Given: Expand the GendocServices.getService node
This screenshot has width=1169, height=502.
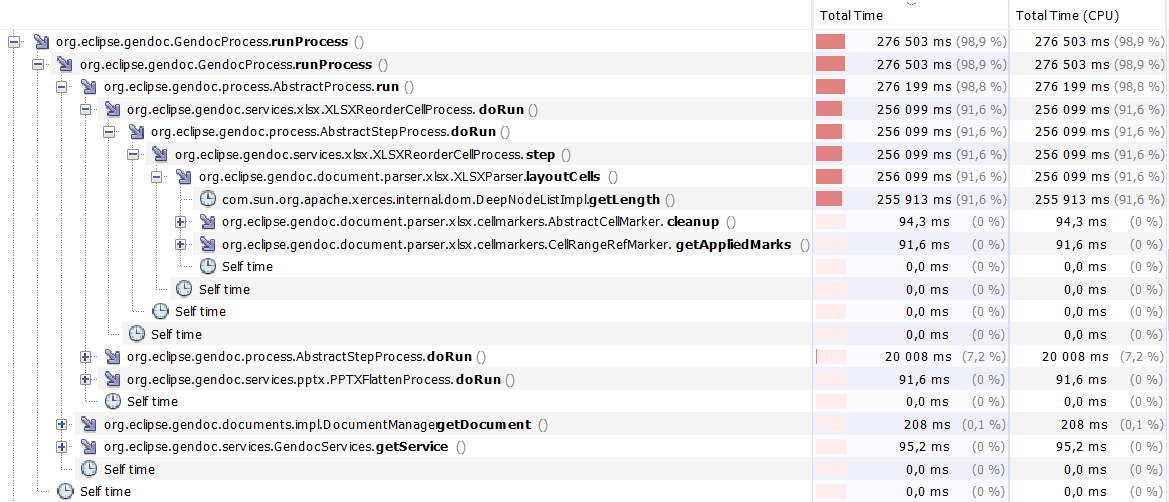Looking at the screenshot, I should (62, 447).
